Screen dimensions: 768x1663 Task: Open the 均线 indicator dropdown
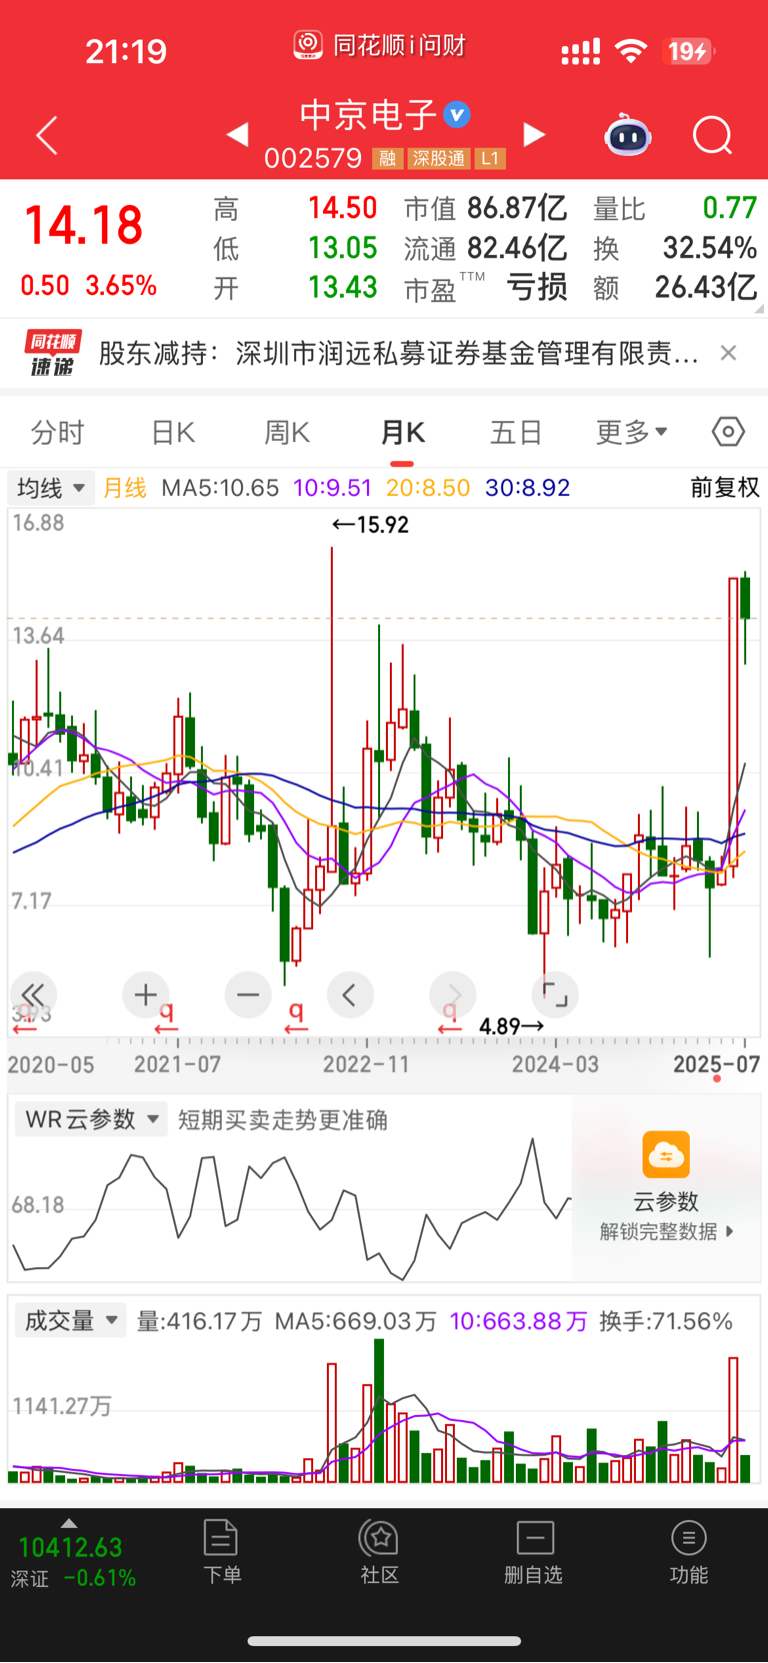click(51, 488)
